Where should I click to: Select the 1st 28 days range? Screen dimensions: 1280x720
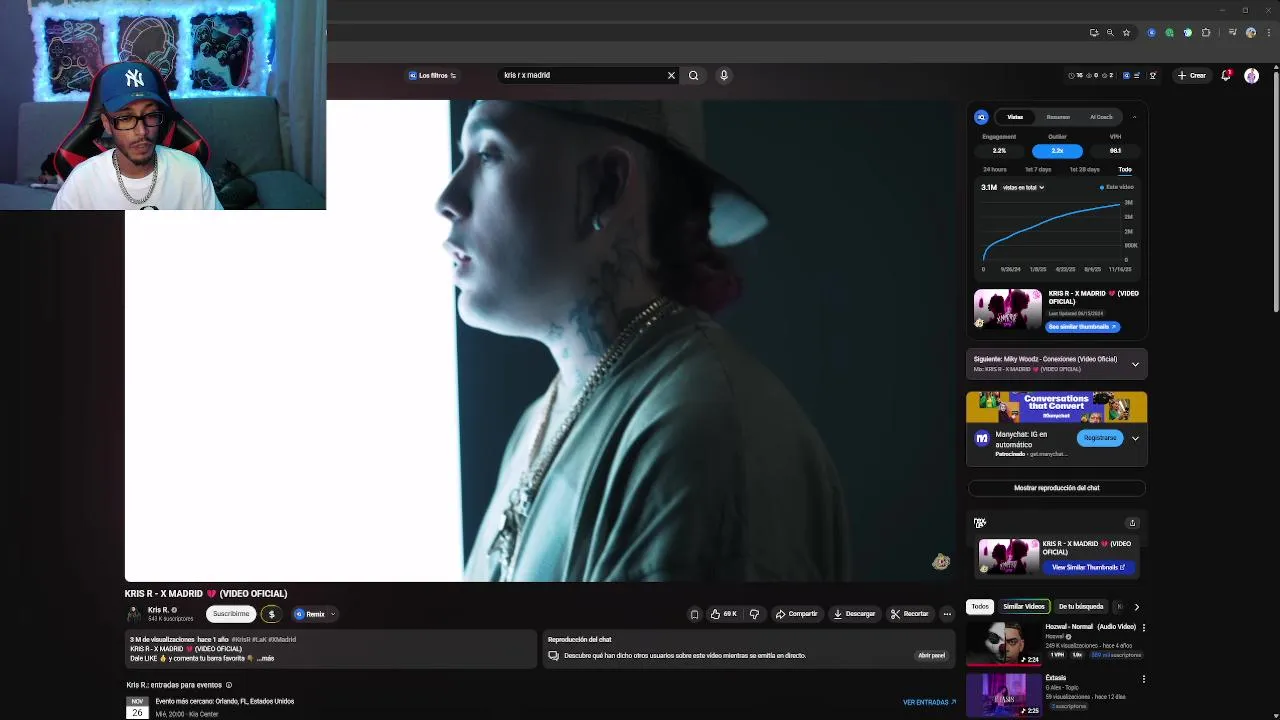click(x=1084, y=170)
